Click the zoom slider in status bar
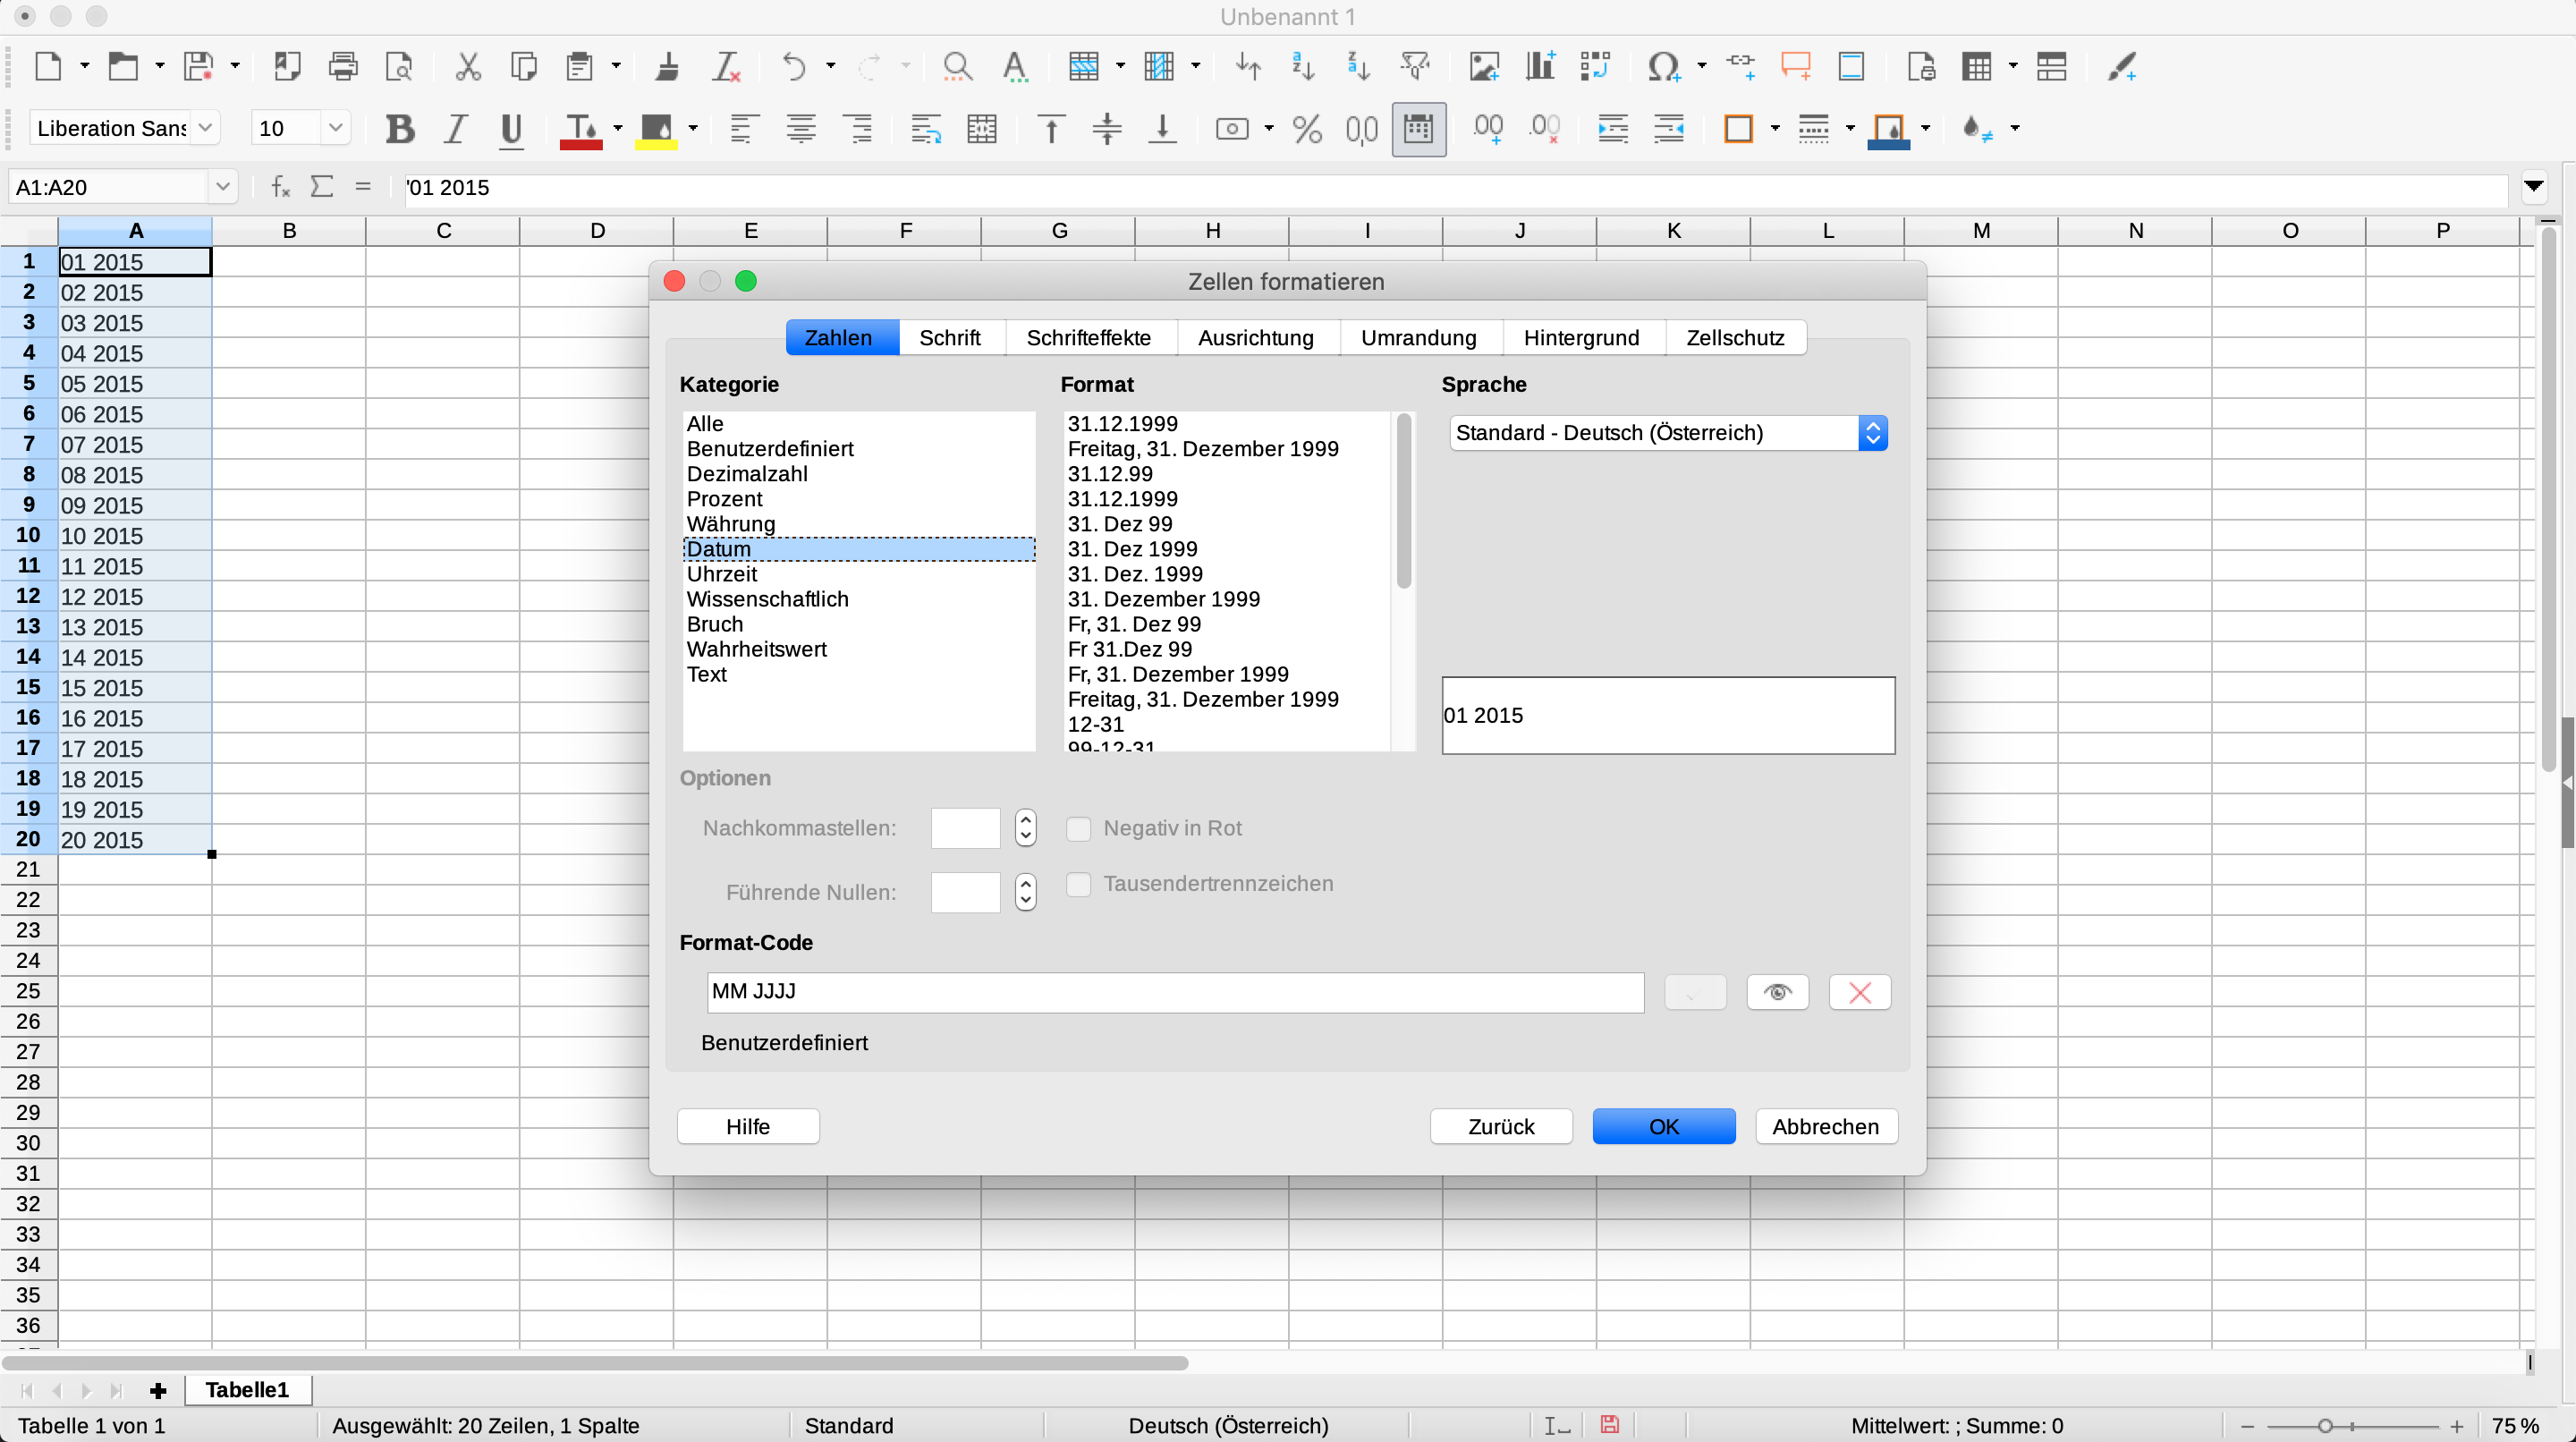 pyautogui.click(x=2352, y=1426)
